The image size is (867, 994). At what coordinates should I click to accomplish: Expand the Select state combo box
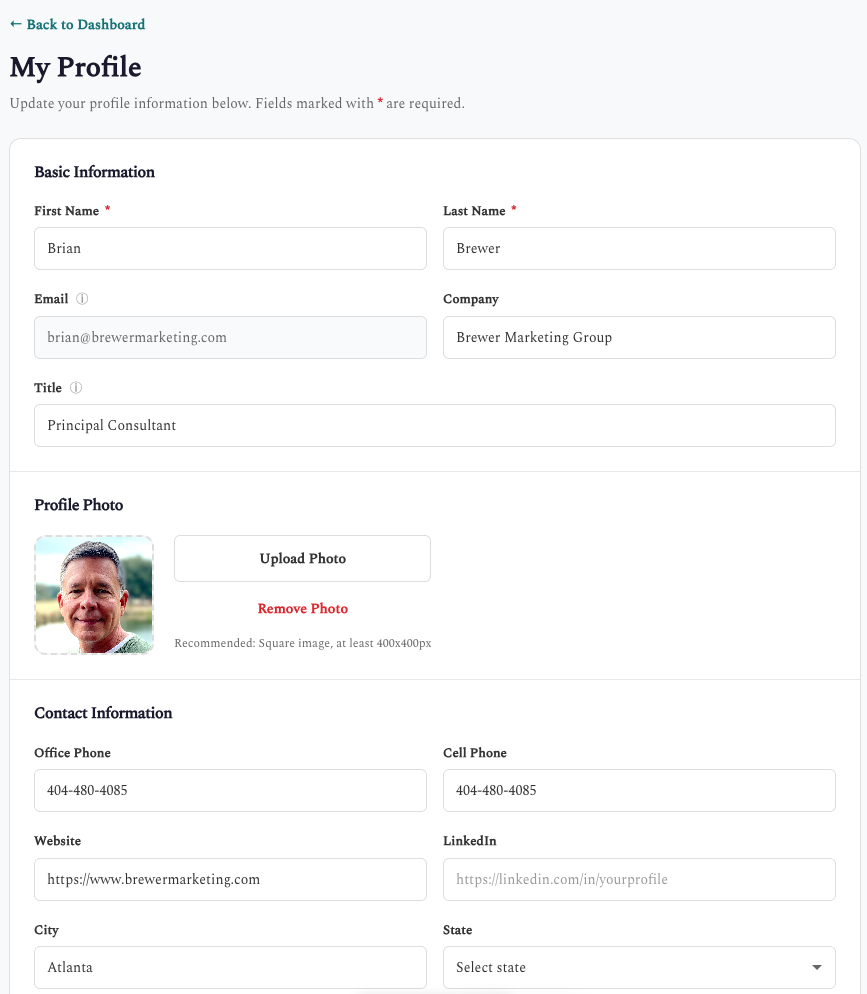639,967
